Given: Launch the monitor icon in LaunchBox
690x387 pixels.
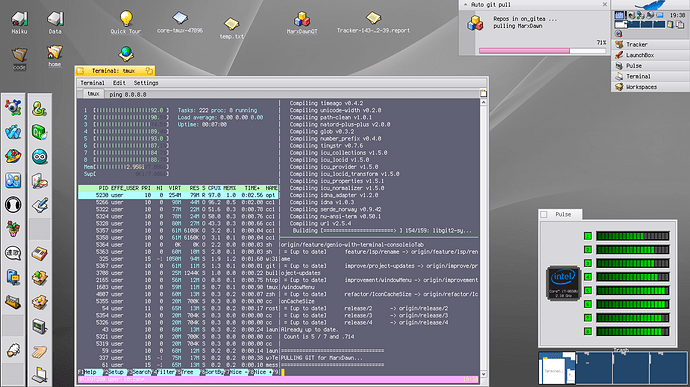Looking at the screenshot, I should click(x=39, y=327).
